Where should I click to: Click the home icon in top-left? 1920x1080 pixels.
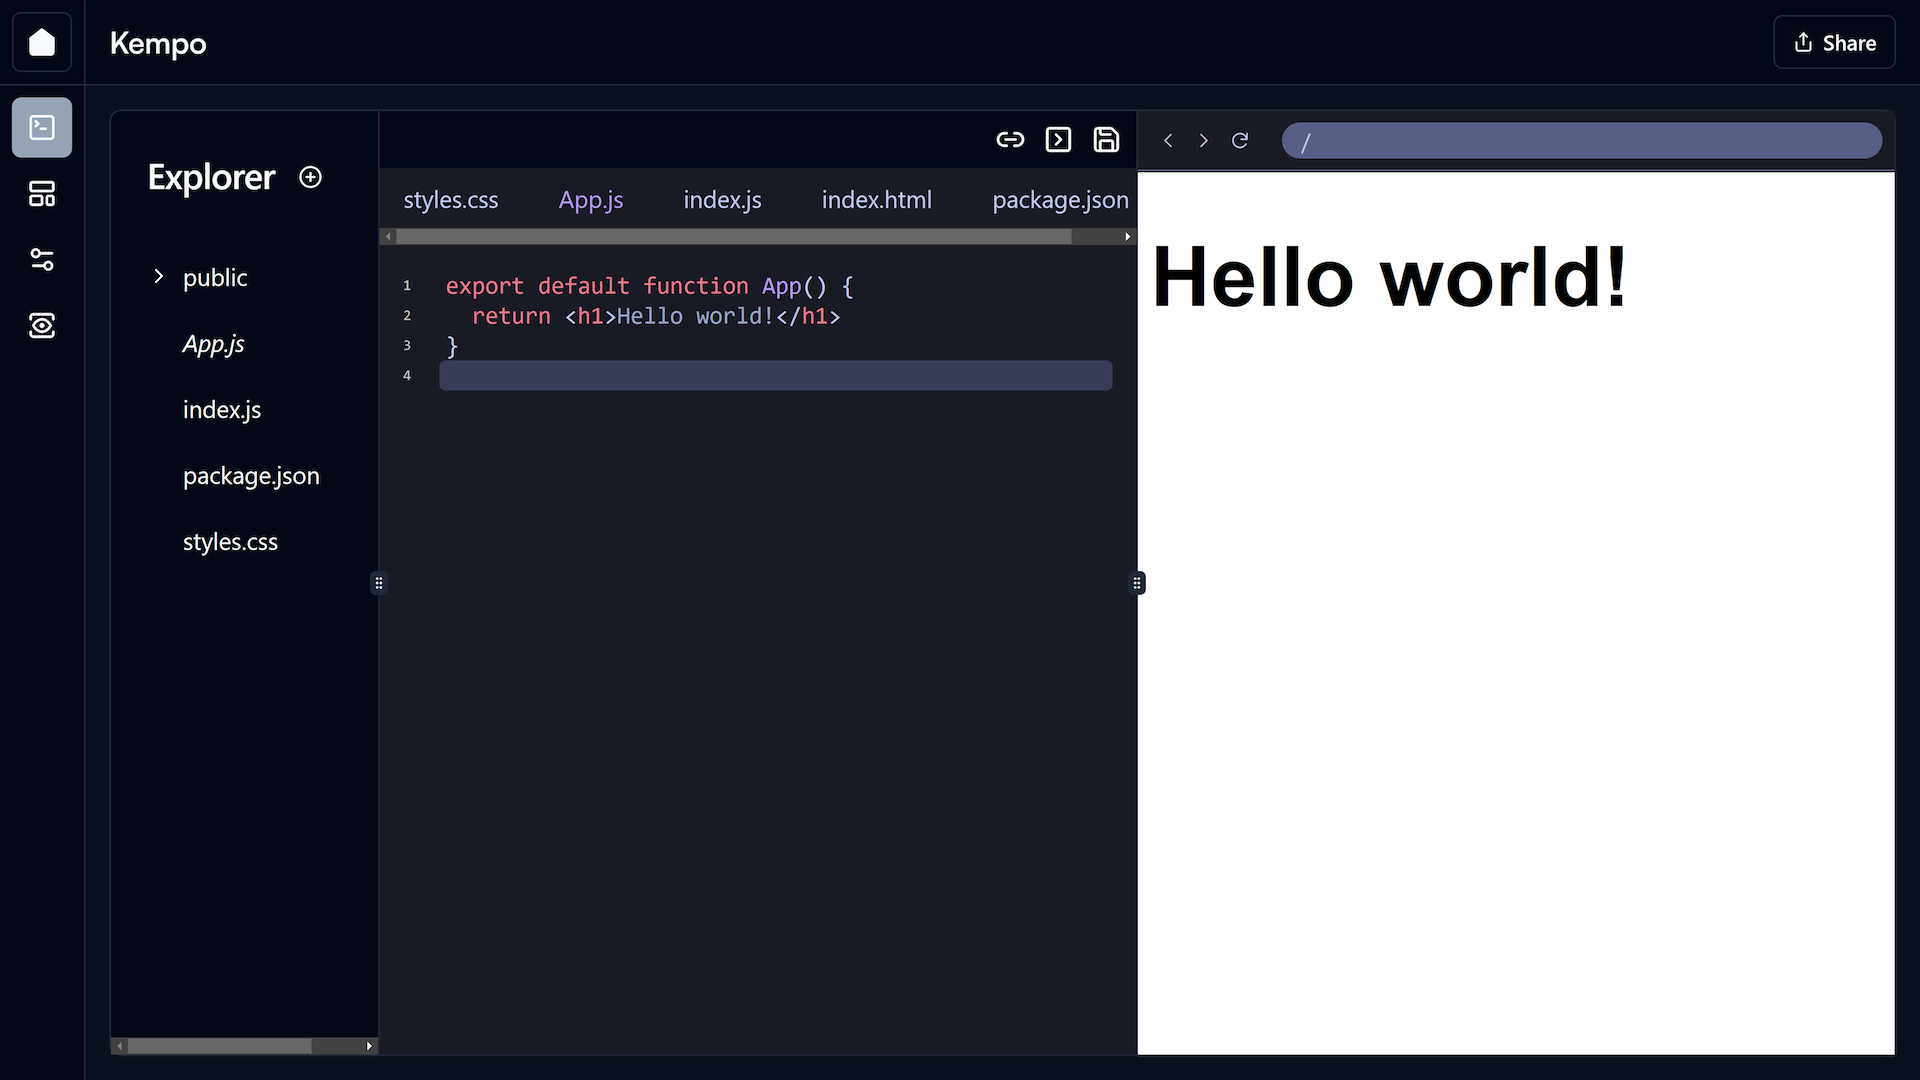42,42
